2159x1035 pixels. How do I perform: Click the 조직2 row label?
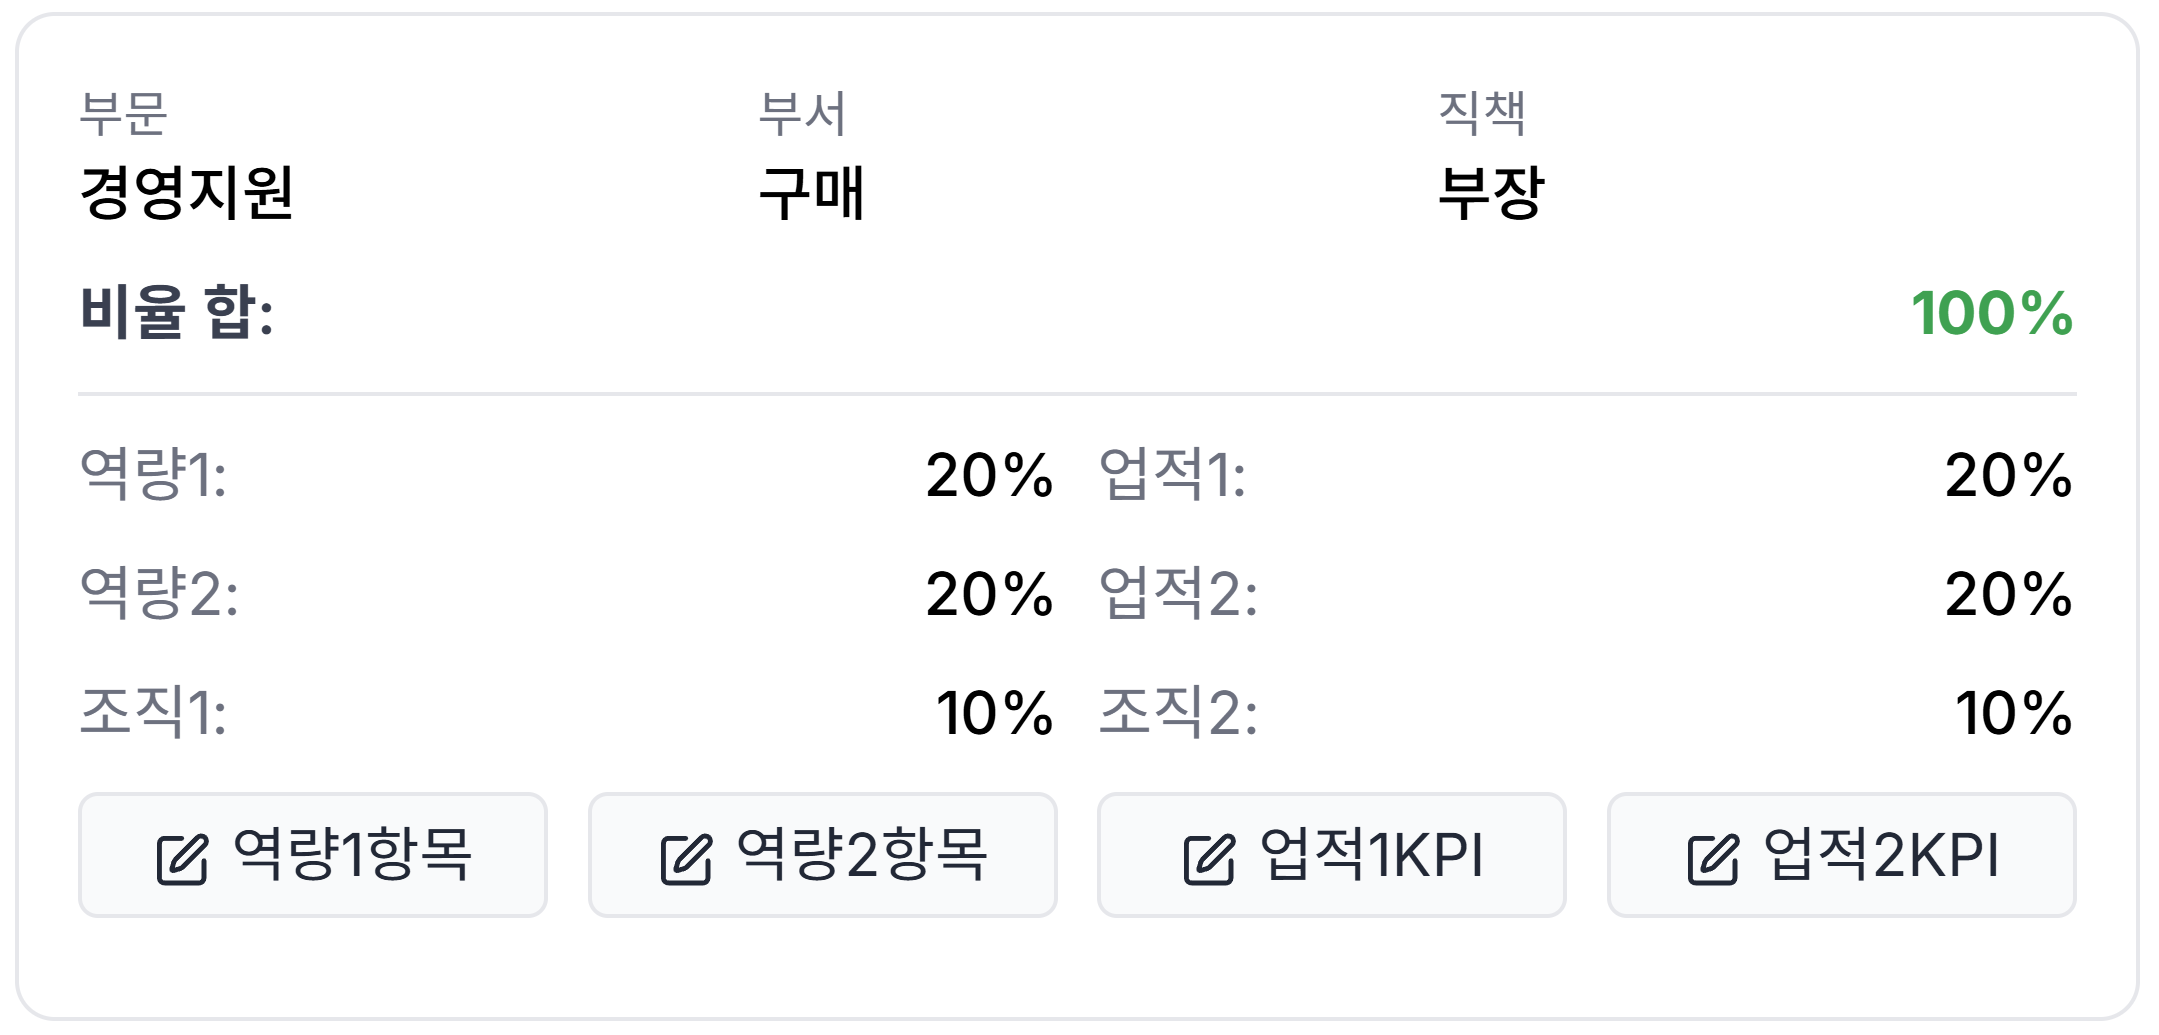[1178, 713]
